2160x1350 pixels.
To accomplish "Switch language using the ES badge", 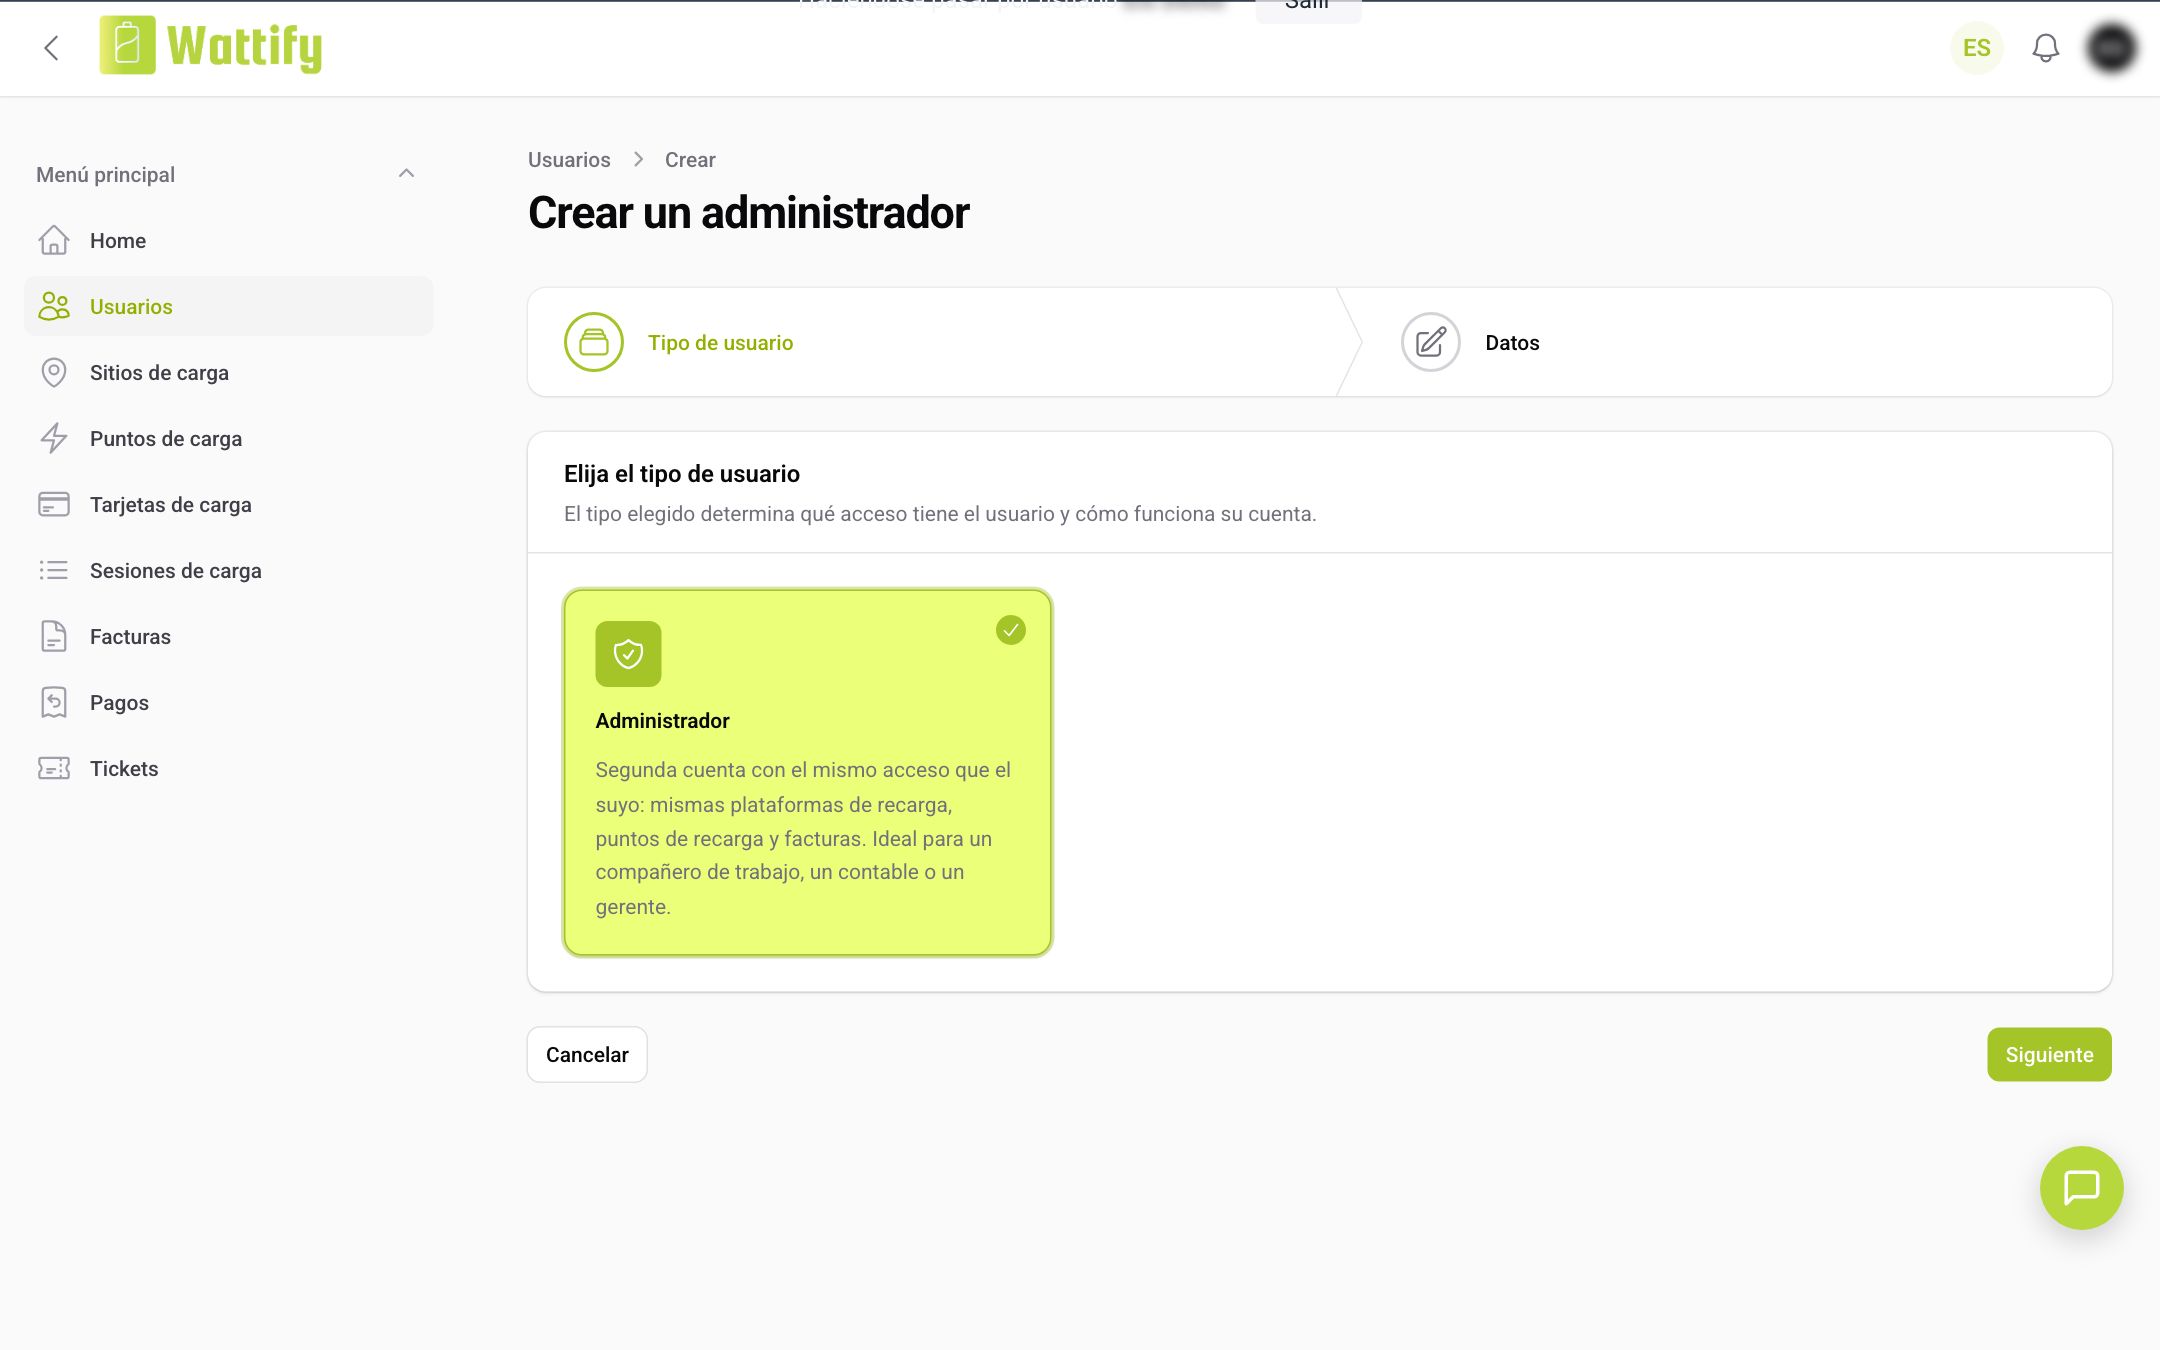I will pyautogui.click(x=1976, y=48).
